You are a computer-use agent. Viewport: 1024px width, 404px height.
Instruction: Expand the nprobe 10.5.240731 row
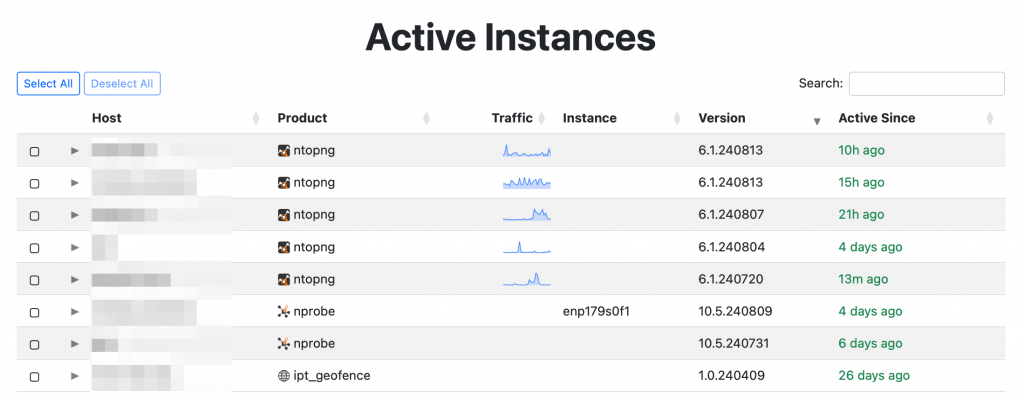[75, 344]
